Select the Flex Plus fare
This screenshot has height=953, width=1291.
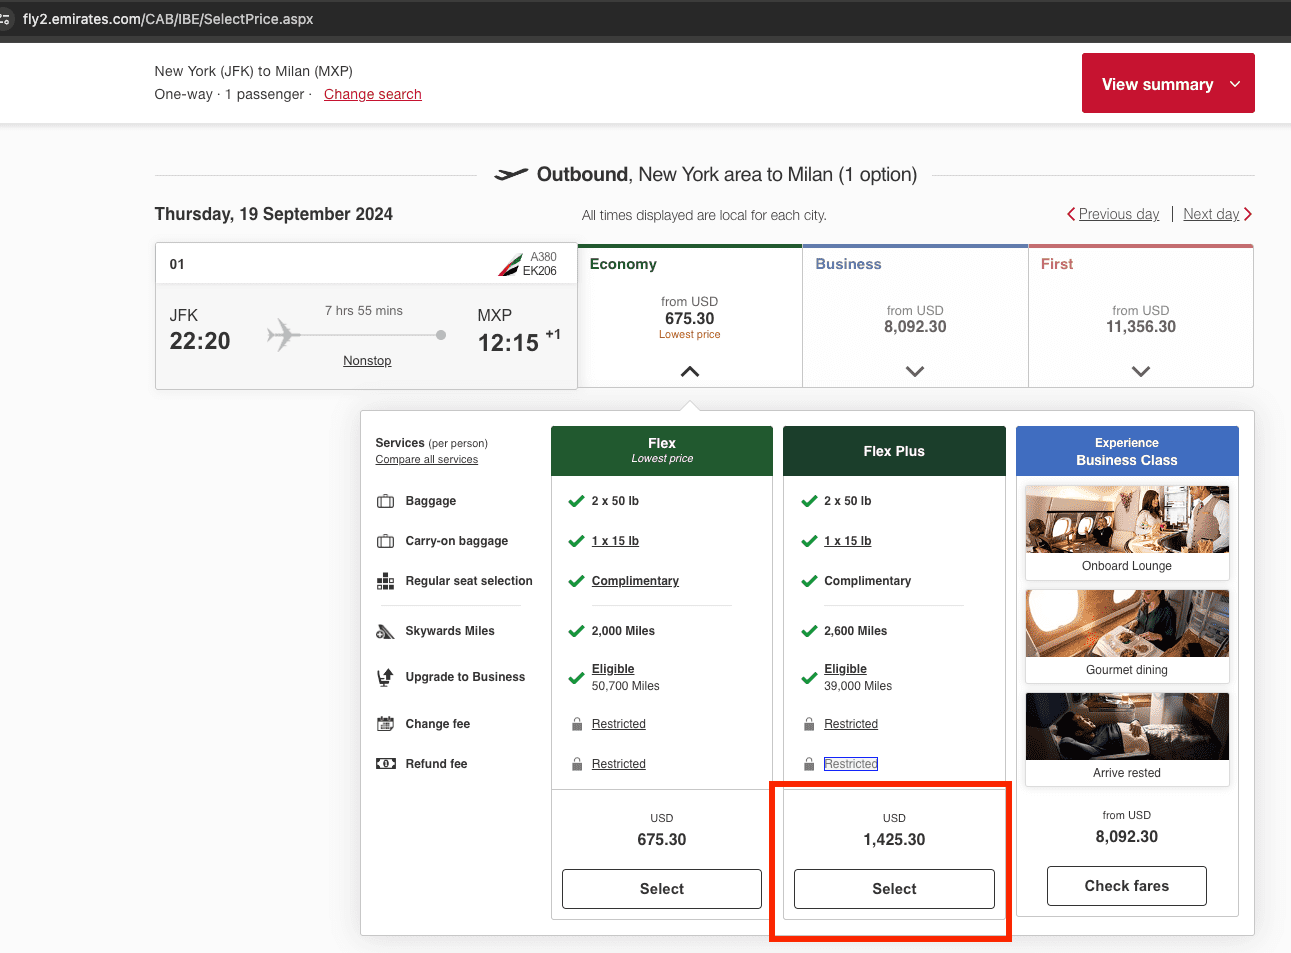tap(894, 889)
